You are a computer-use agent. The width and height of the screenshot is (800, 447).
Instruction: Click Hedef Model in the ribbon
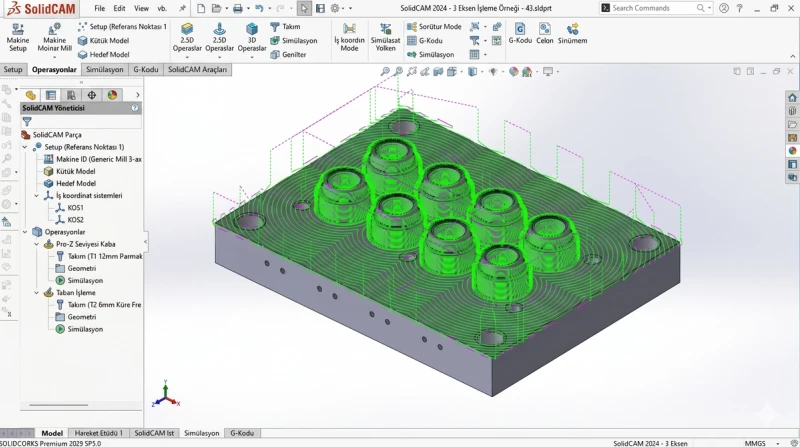(104, 55)
